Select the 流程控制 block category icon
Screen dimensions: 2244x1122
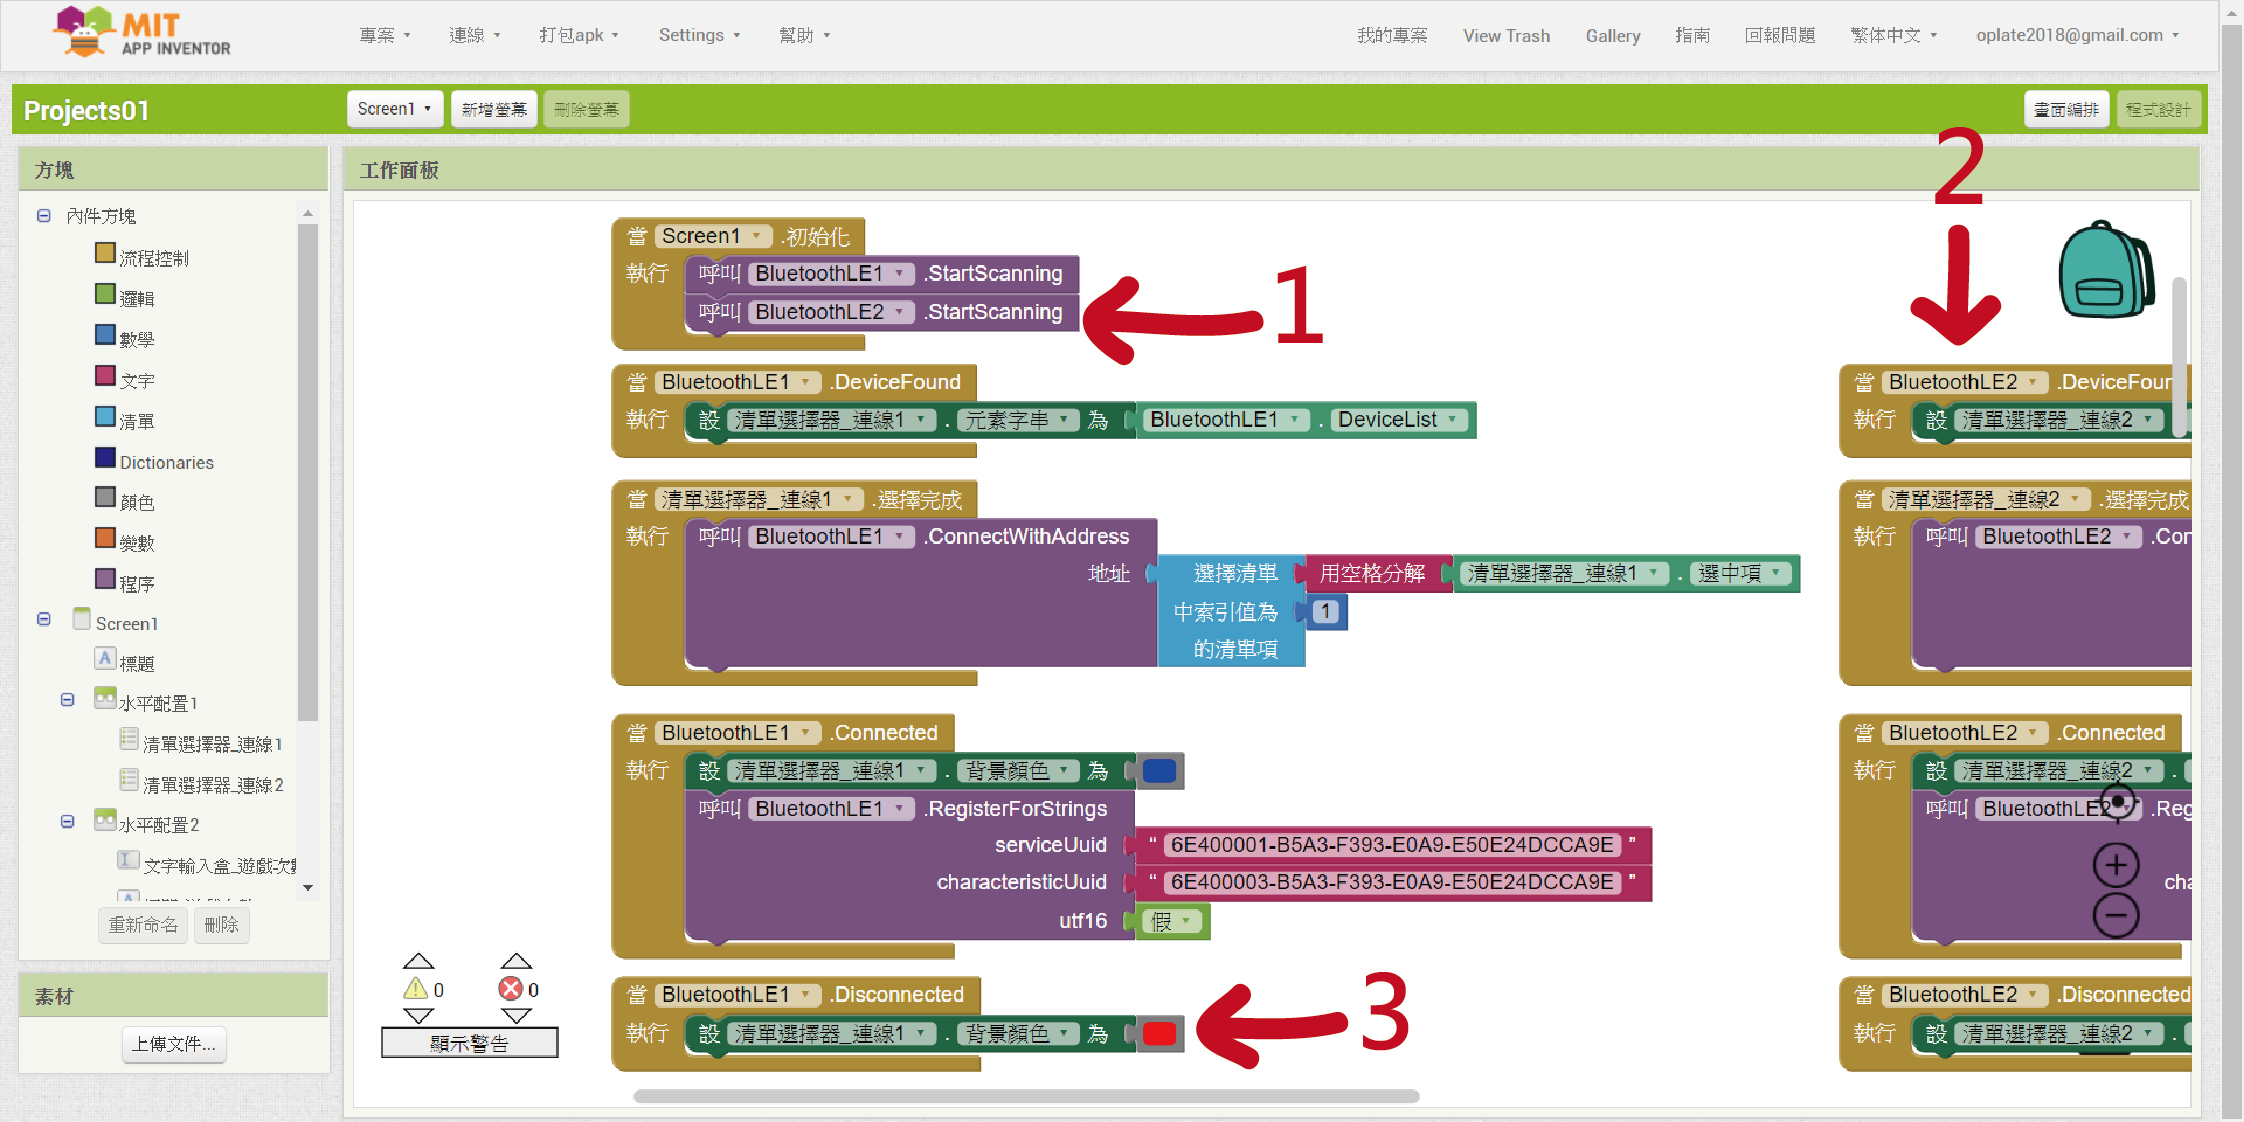tap(105, 254)
